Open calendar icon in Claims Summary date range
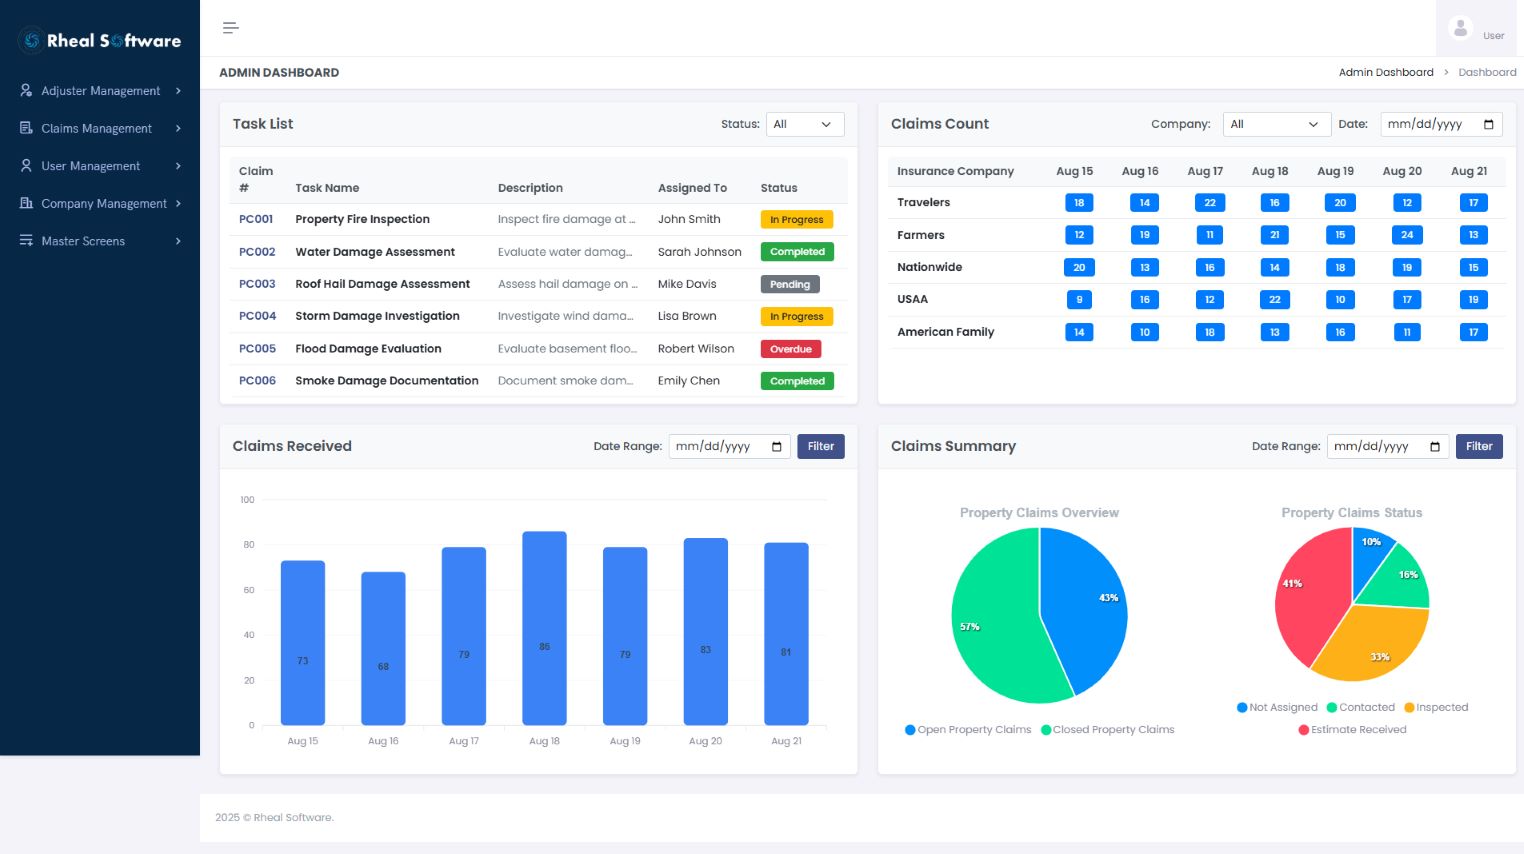The image size is (1524, 854). pos(1435,447)
